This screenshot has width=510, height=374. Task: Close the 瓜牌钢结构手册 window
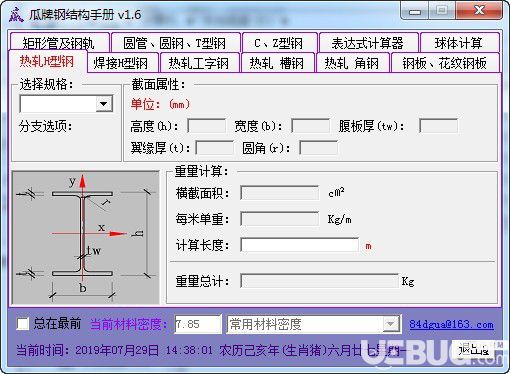click(x=479, y=11)
